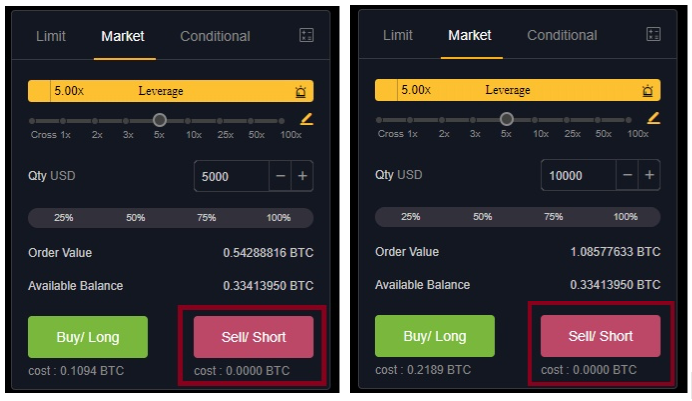Screen dimensions: 692x401
Task: Select Conditional tab in left panel
Action: [215, 36]
